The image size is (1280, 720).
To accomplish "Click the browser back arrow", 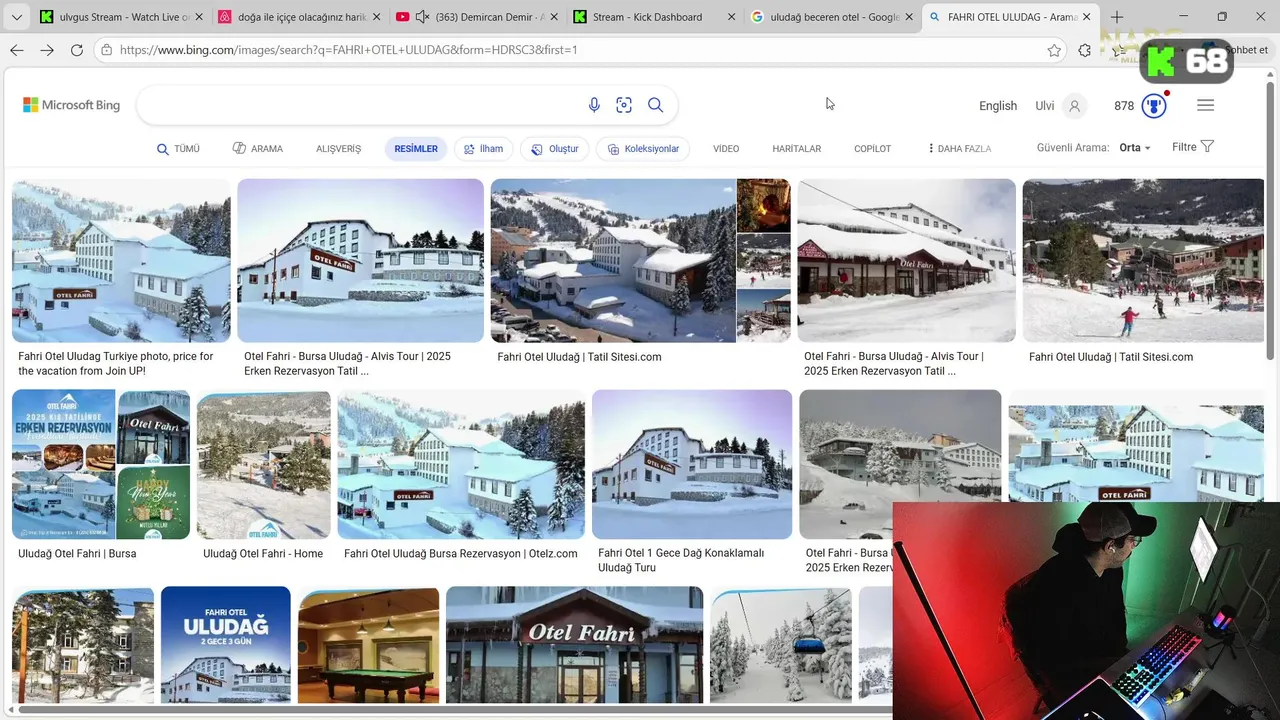I will [17, 50].
